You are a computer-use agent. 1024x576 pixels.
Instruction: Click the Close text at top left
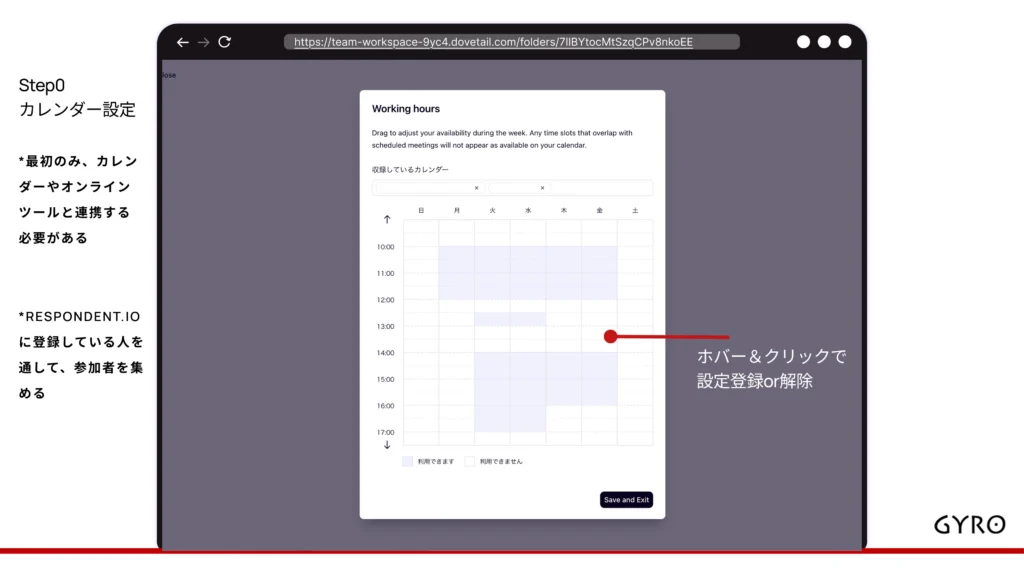click(168, 75)
